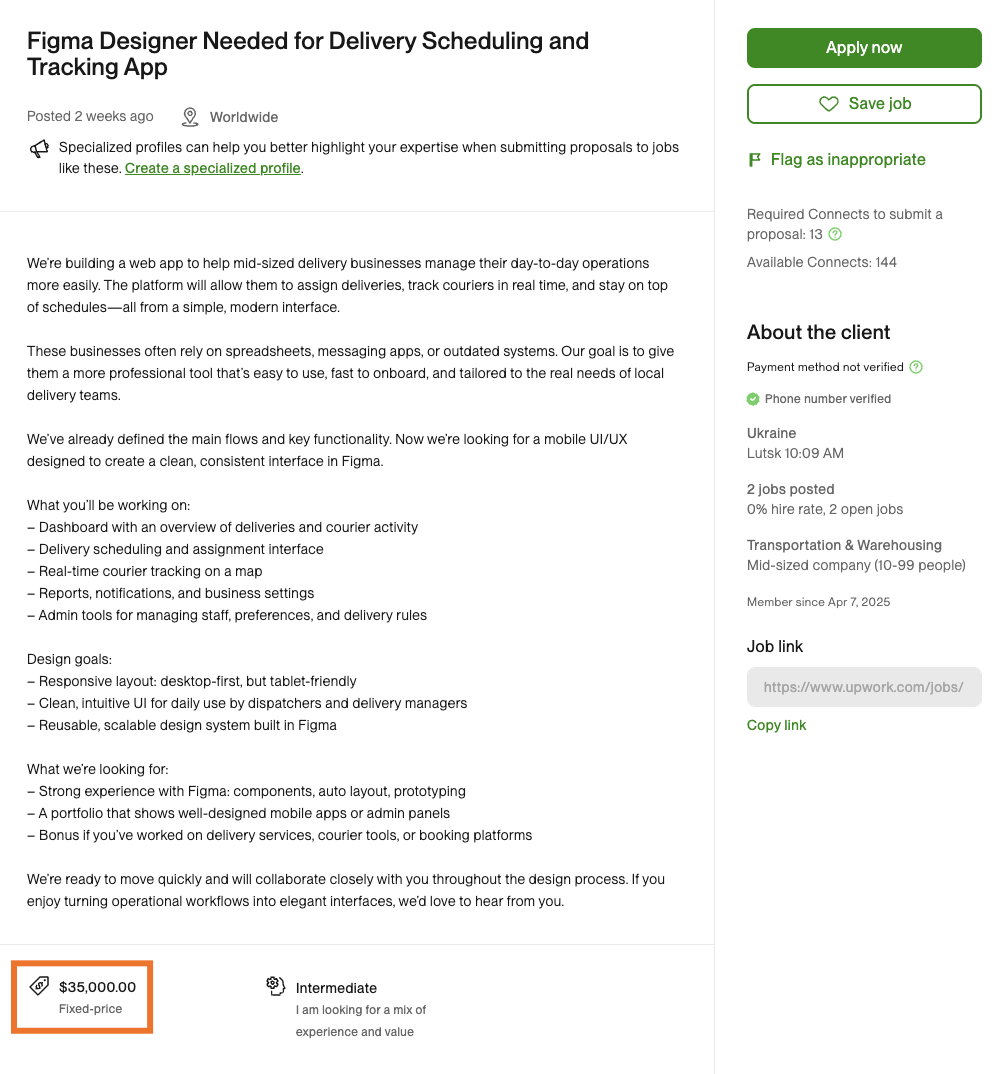Click the heart icon to save job
Screen dimensions: 996x1074
828,104
